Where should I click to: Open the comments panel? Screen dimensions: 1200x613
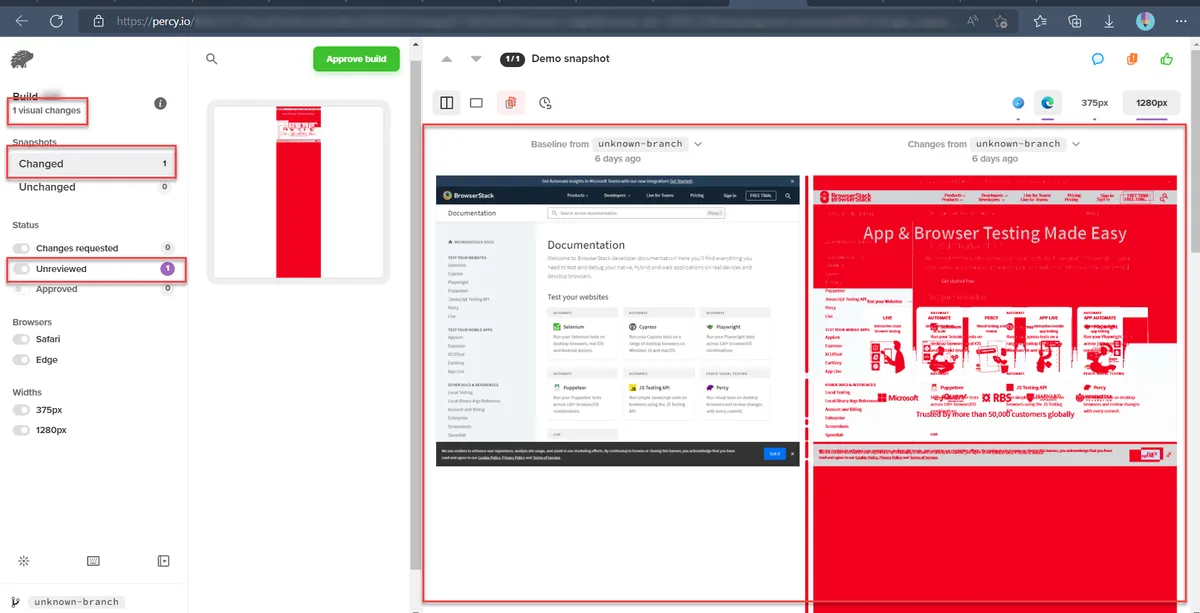click(1098, 59)
